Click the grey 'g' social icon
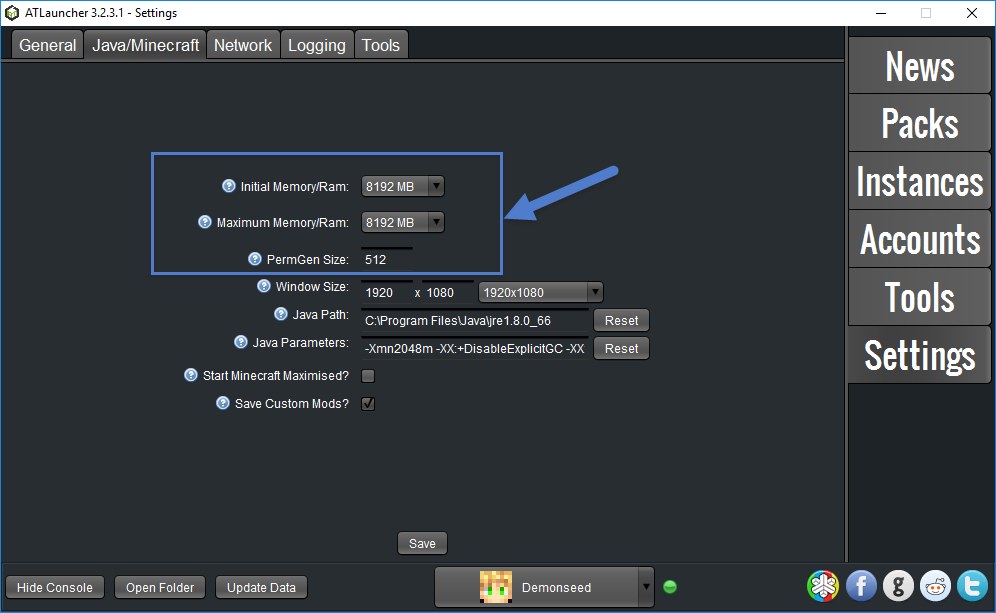The width and height of the screenshot is (996, 613). 898,587
